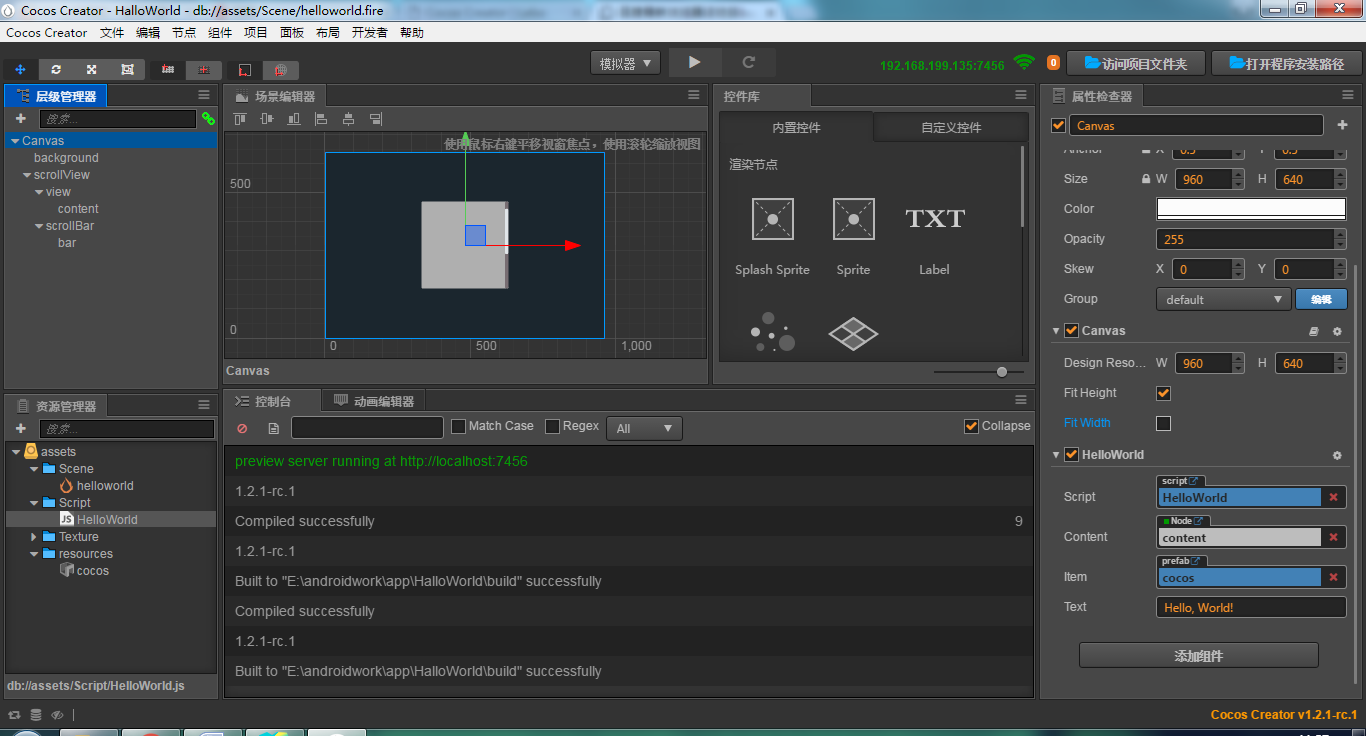The image size is (1366, 736).
Task: Collapse the assets root folder
Action: (x=15, y=452)
